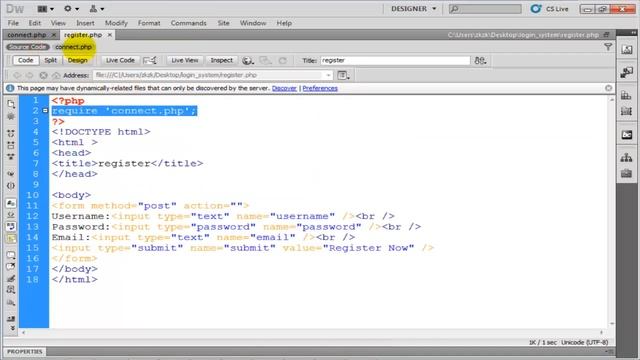Switch to the connect.php document tab
The image size is (640, 360).
[27, 35]
